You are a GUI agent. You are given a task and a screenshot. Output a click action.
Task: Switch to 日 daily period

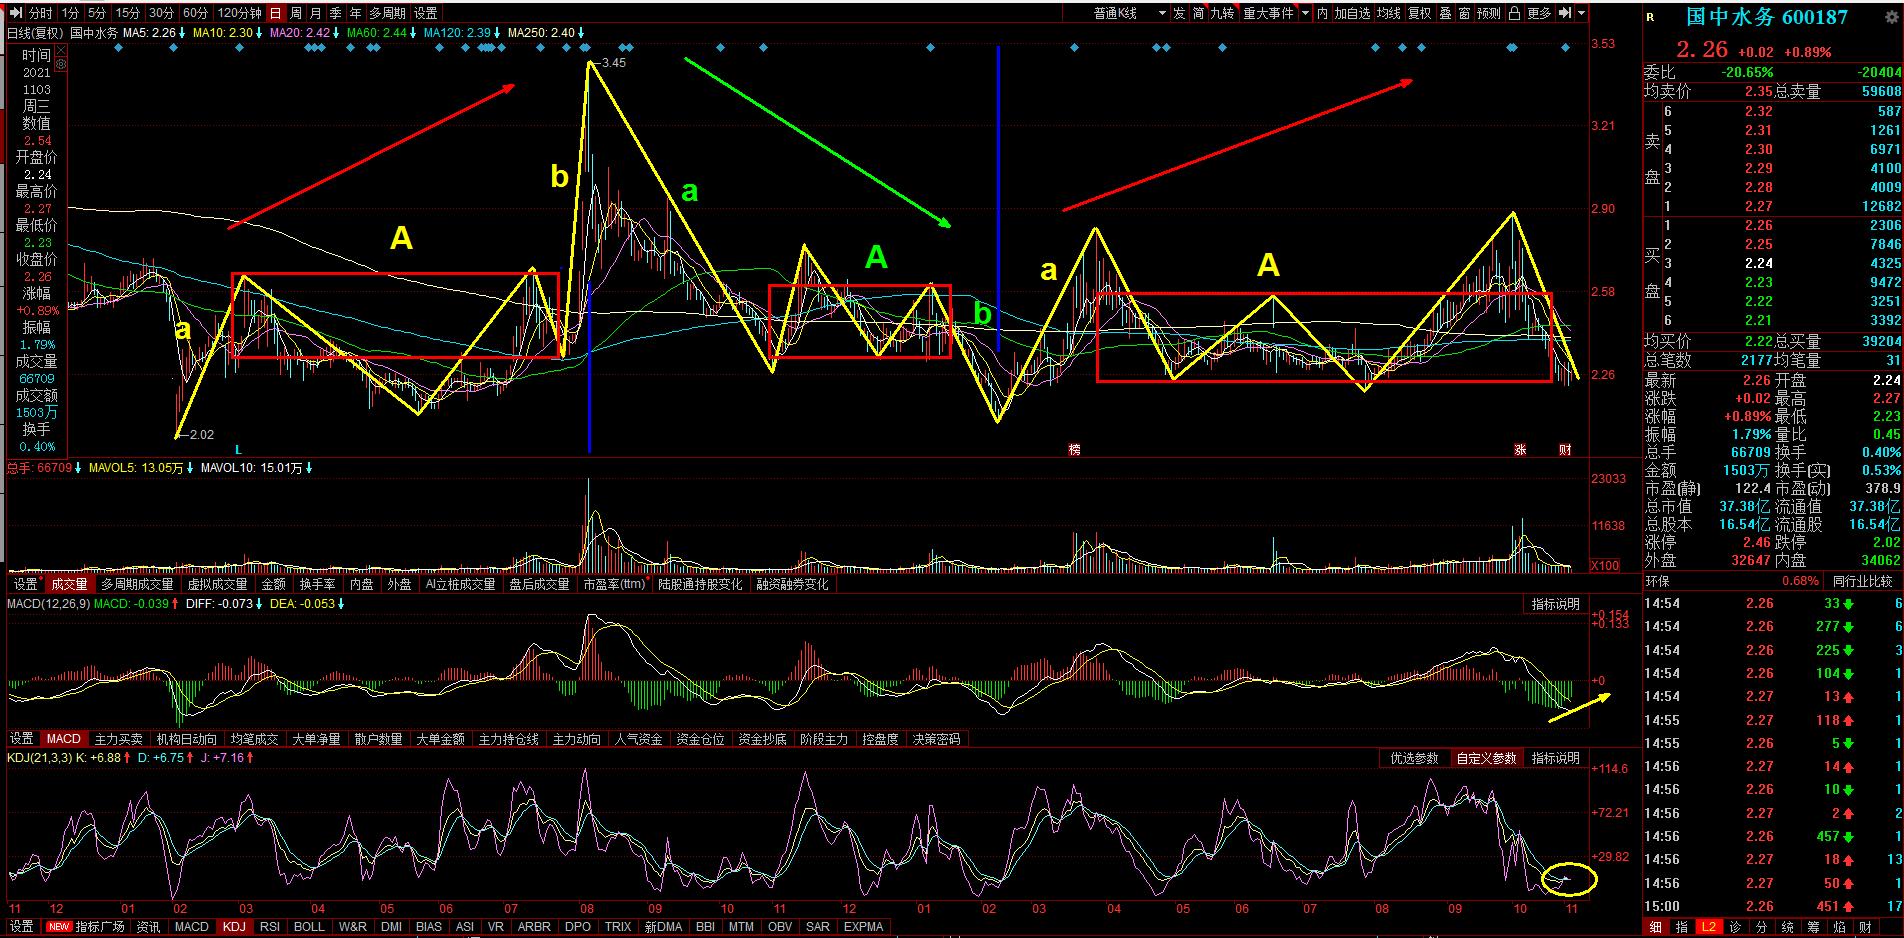click(x=275, y=13)
